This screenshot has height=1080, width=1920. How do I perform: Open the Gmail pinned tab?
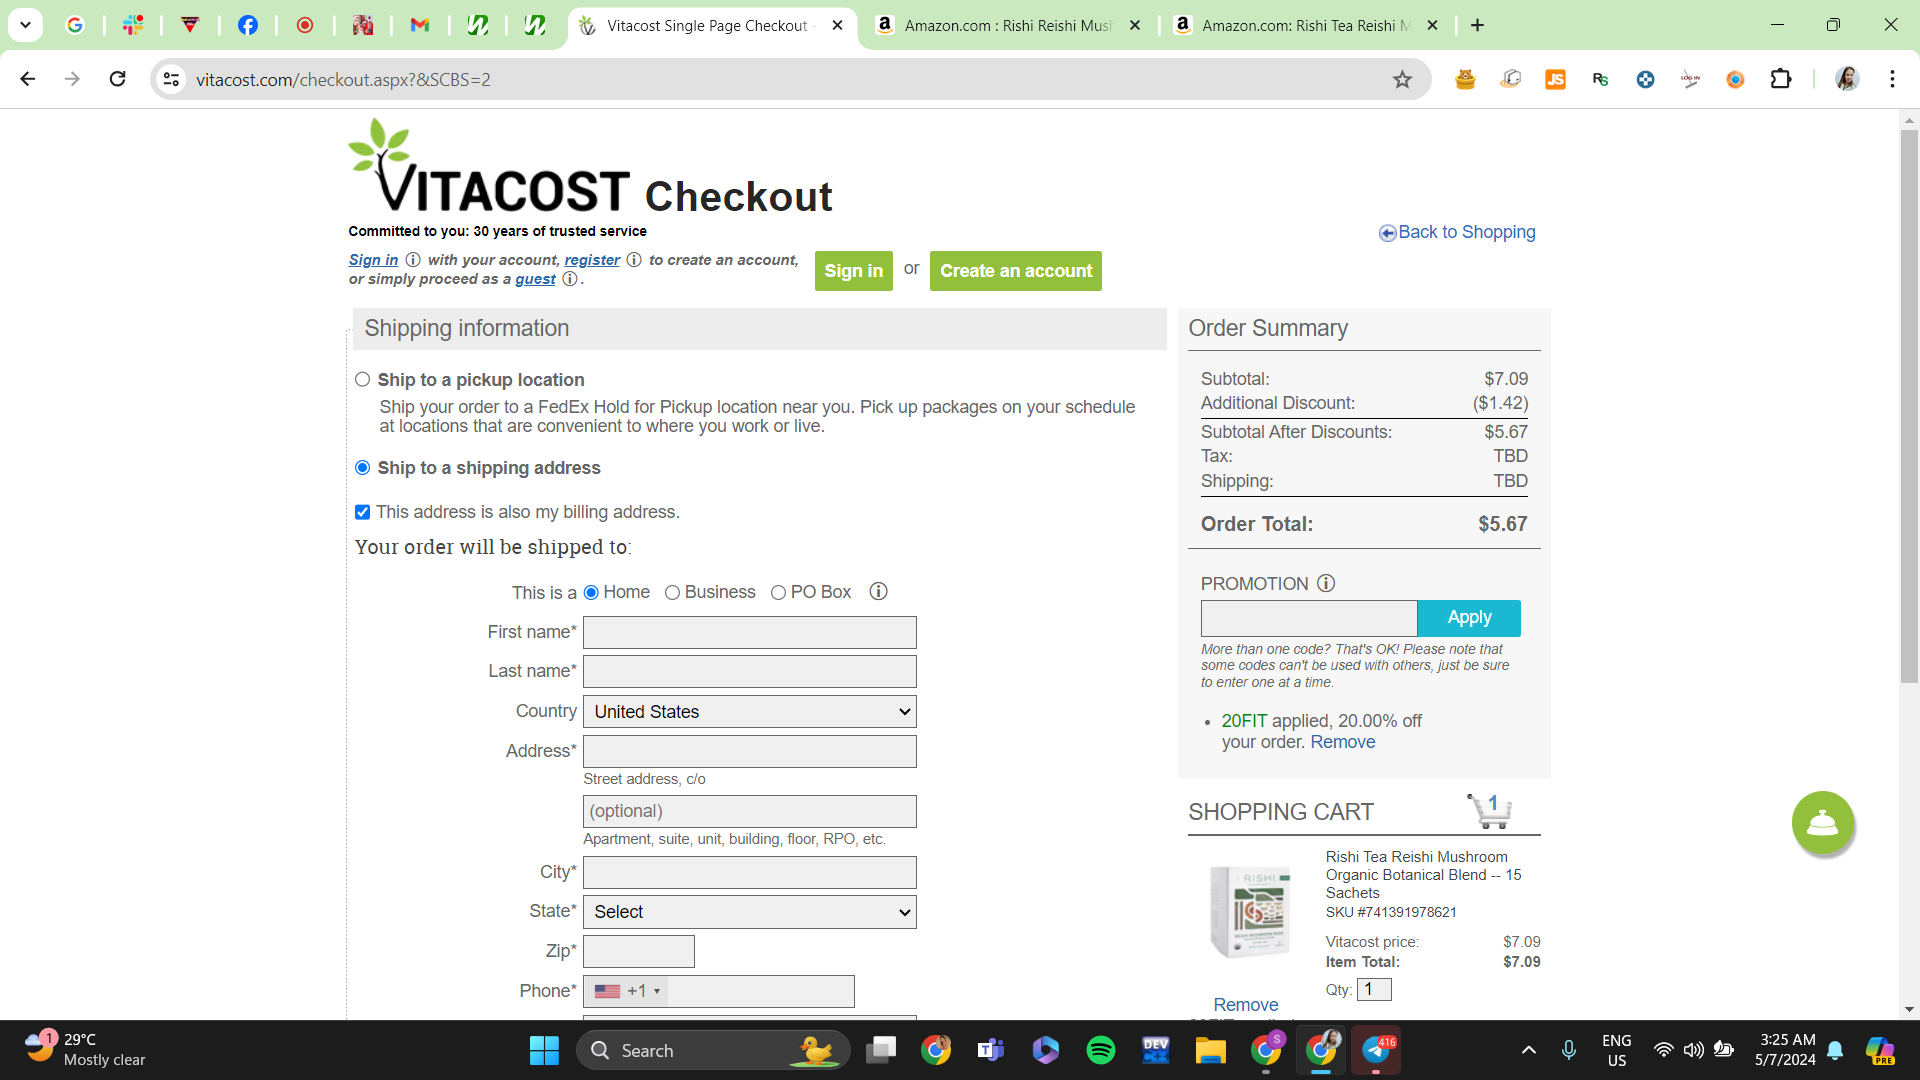point(420,25)
